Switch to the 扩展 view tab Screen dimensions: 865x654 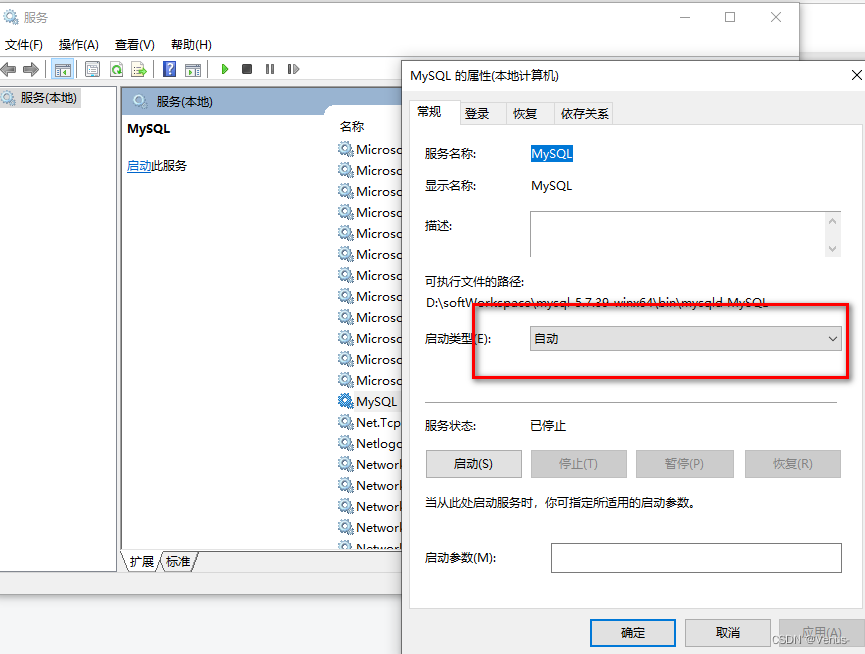coord(141,561)
